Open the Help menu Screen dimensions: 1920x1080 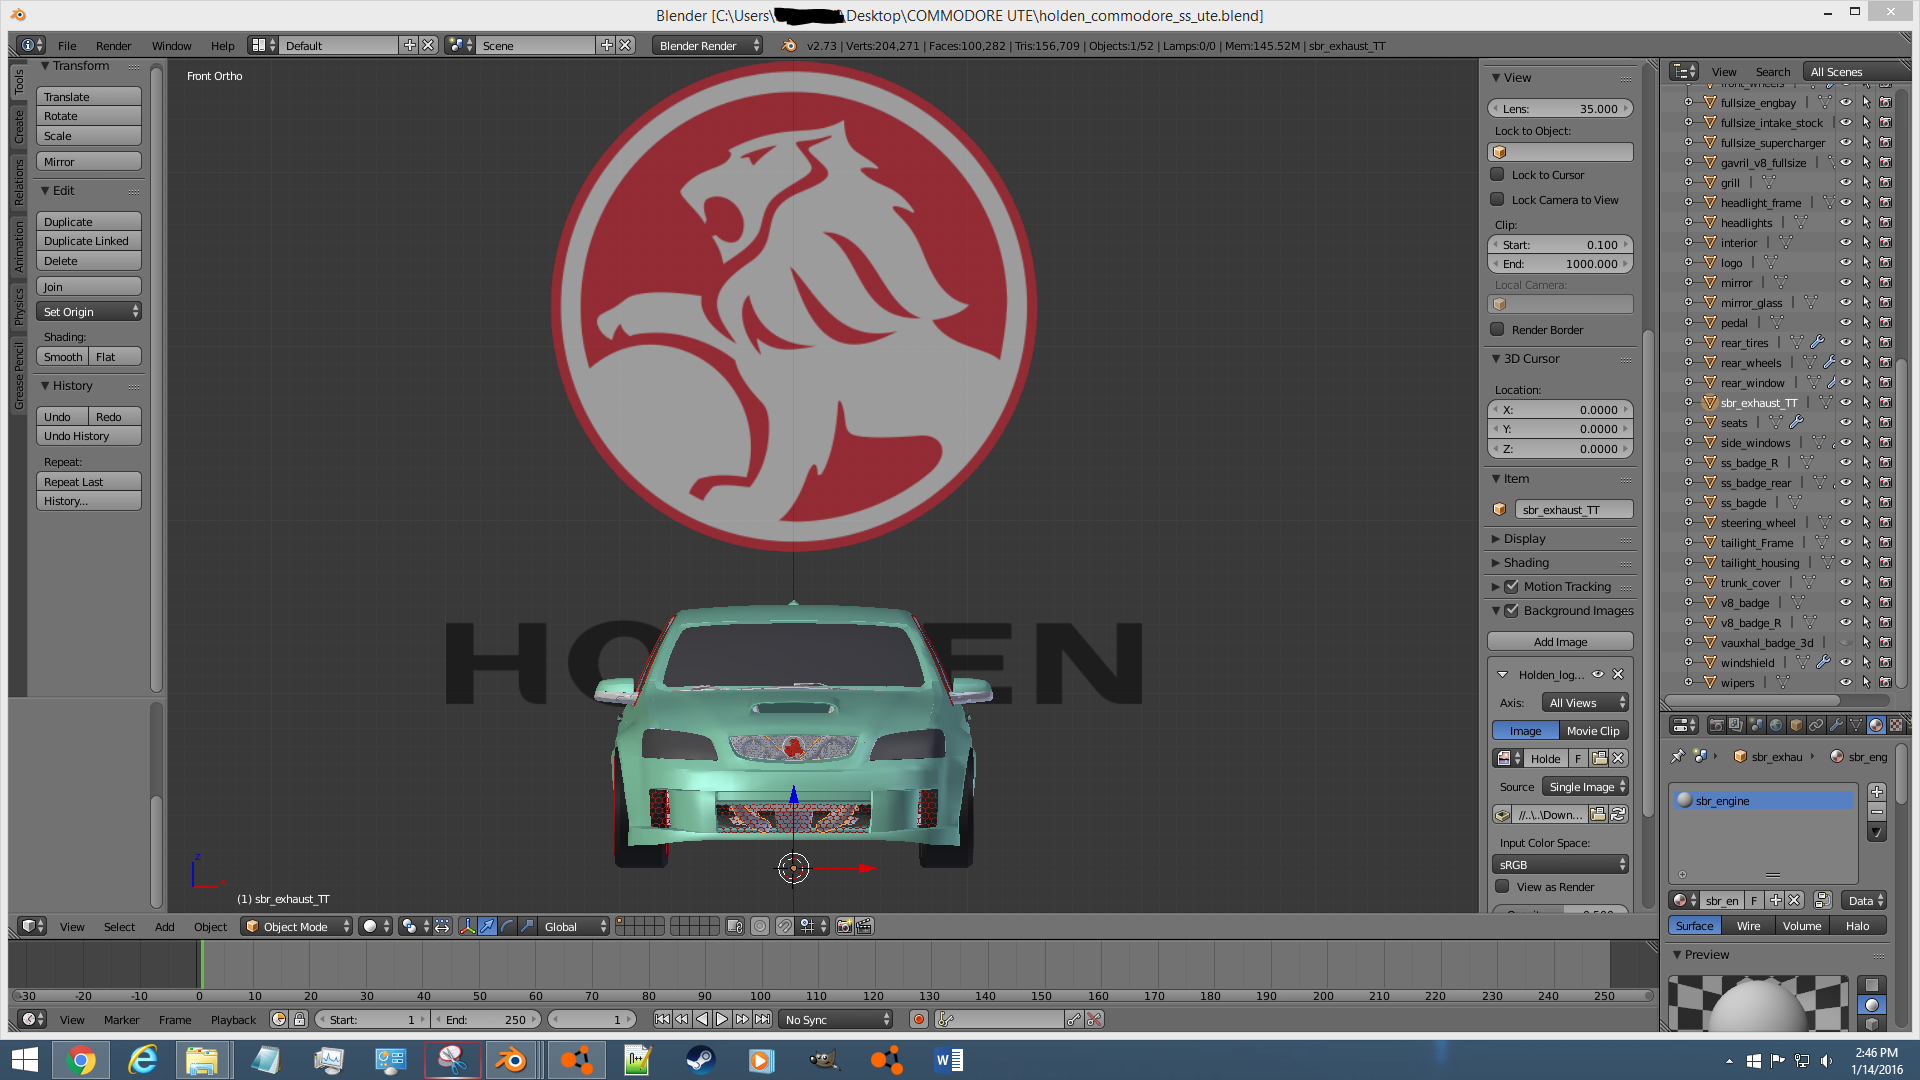click(222, 46)
